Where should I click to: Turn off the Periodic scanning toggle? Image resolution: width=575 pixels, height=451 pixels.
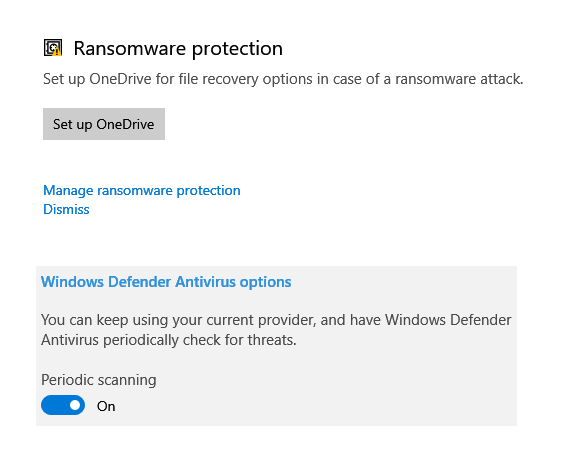point(63,405)
